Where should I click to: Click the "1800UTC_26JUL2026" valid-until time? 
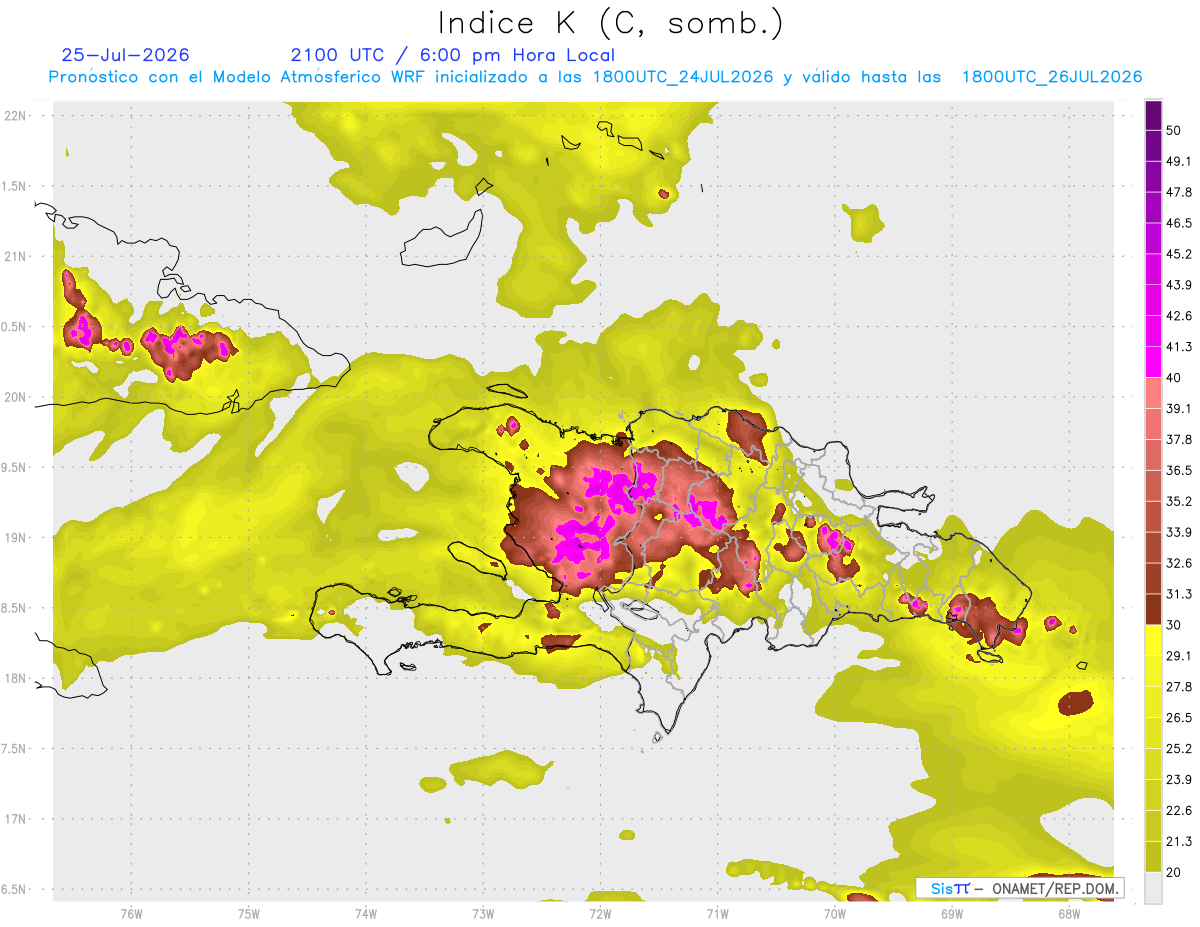1052,77
